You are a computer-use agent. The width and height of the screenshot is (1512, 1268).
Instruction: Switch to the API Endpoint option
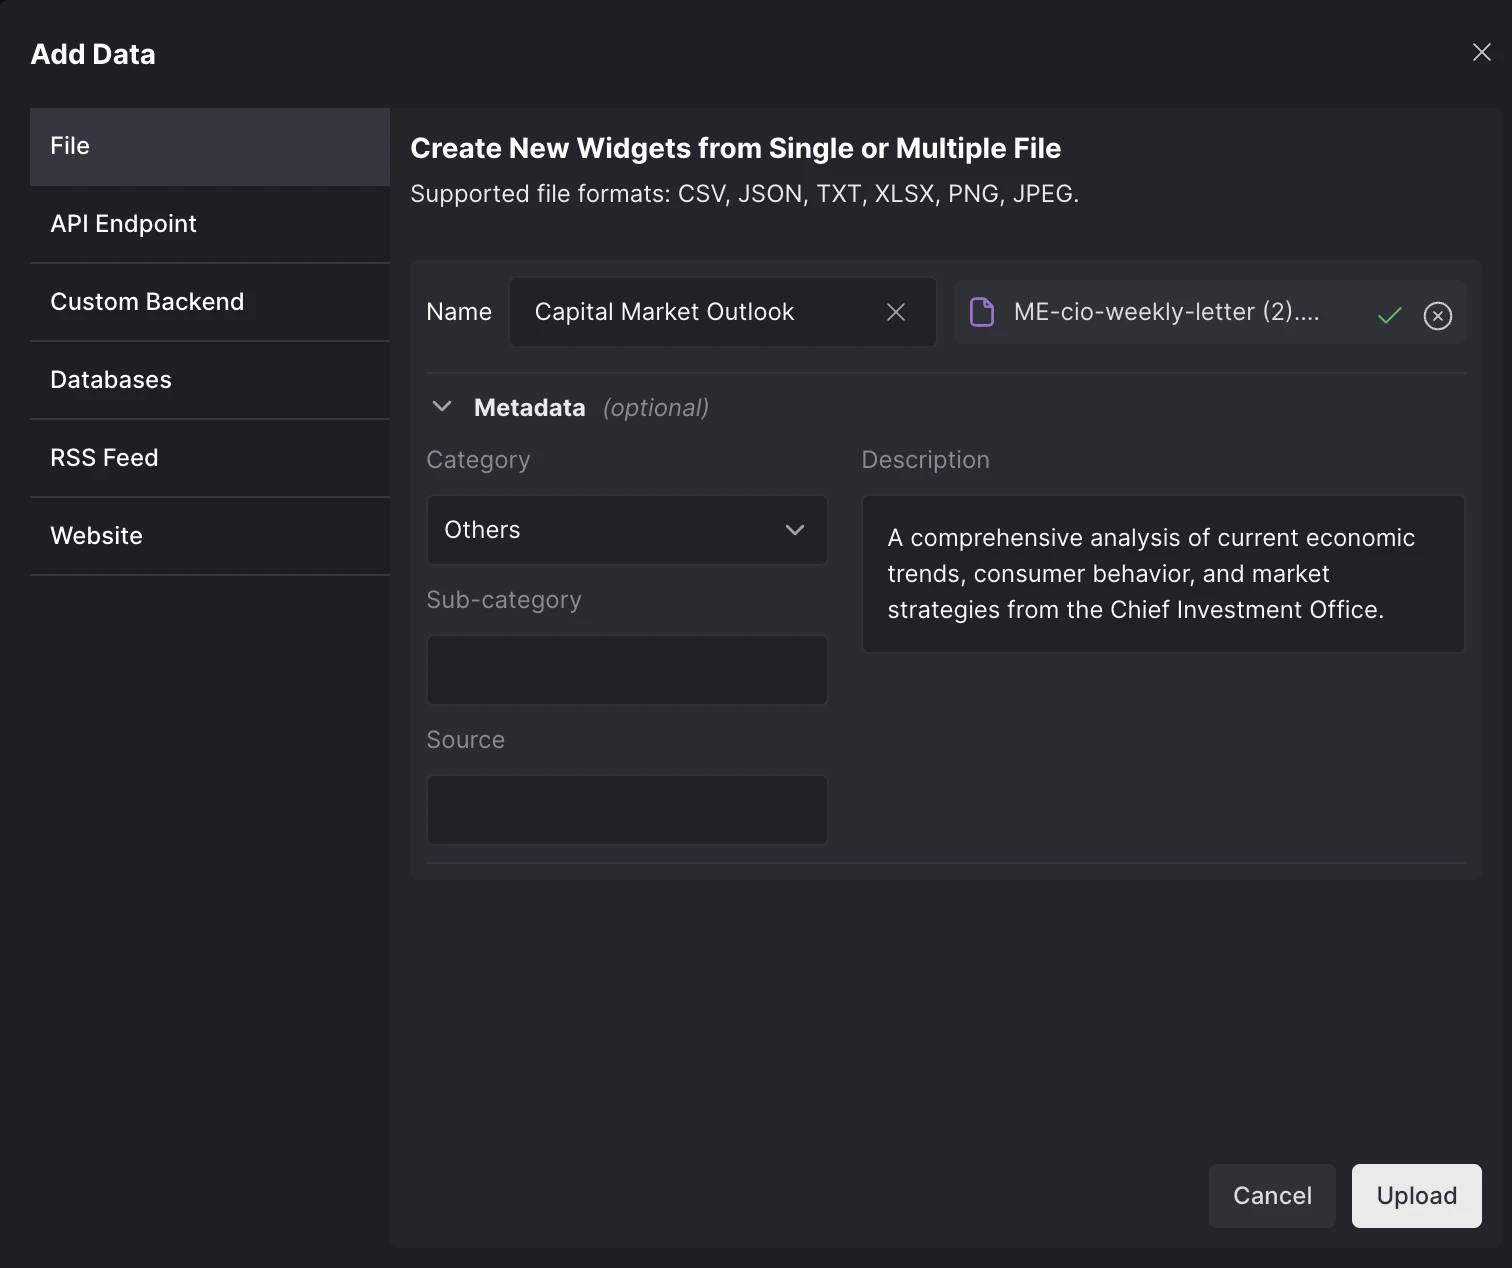click(210, 224)
